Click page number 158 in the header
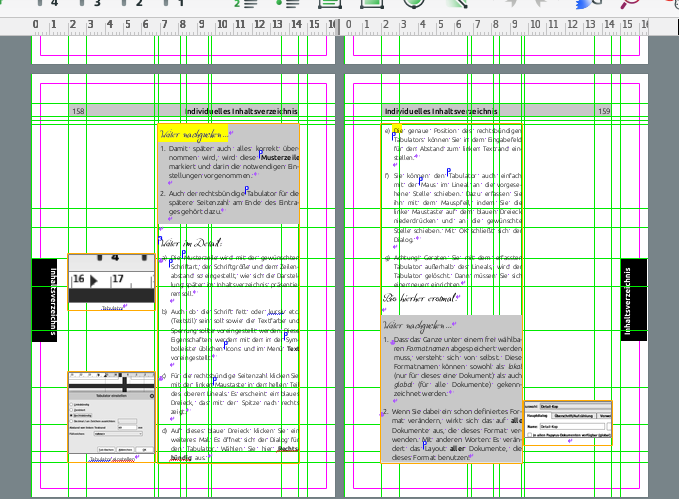Screen dimensions: 679x499 tap(78, 111)
